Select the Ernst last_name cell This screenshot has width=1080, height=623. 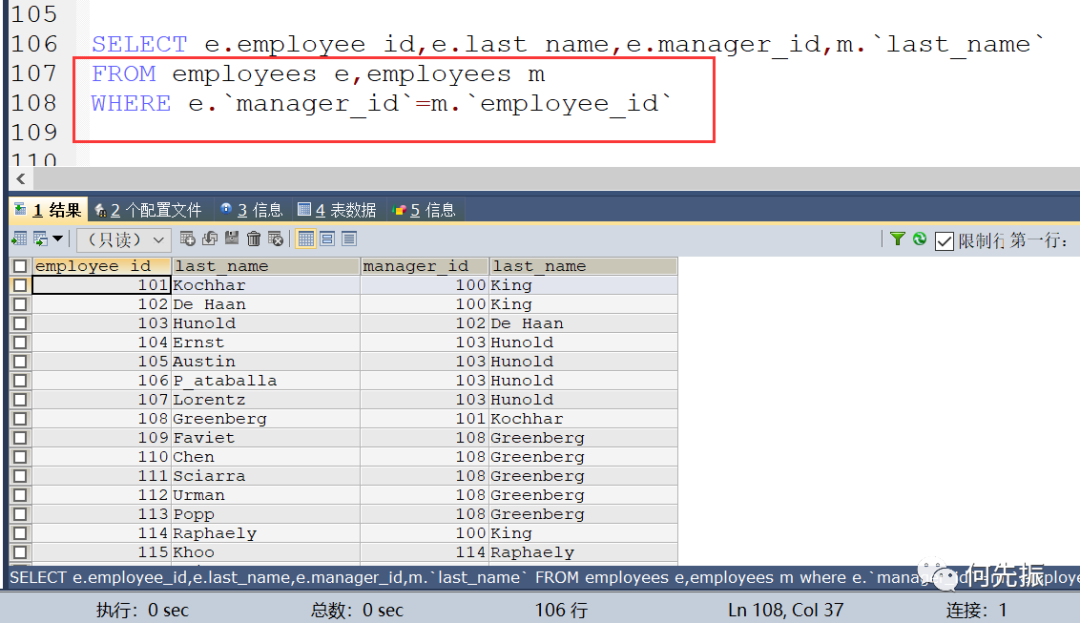[265, 342]
